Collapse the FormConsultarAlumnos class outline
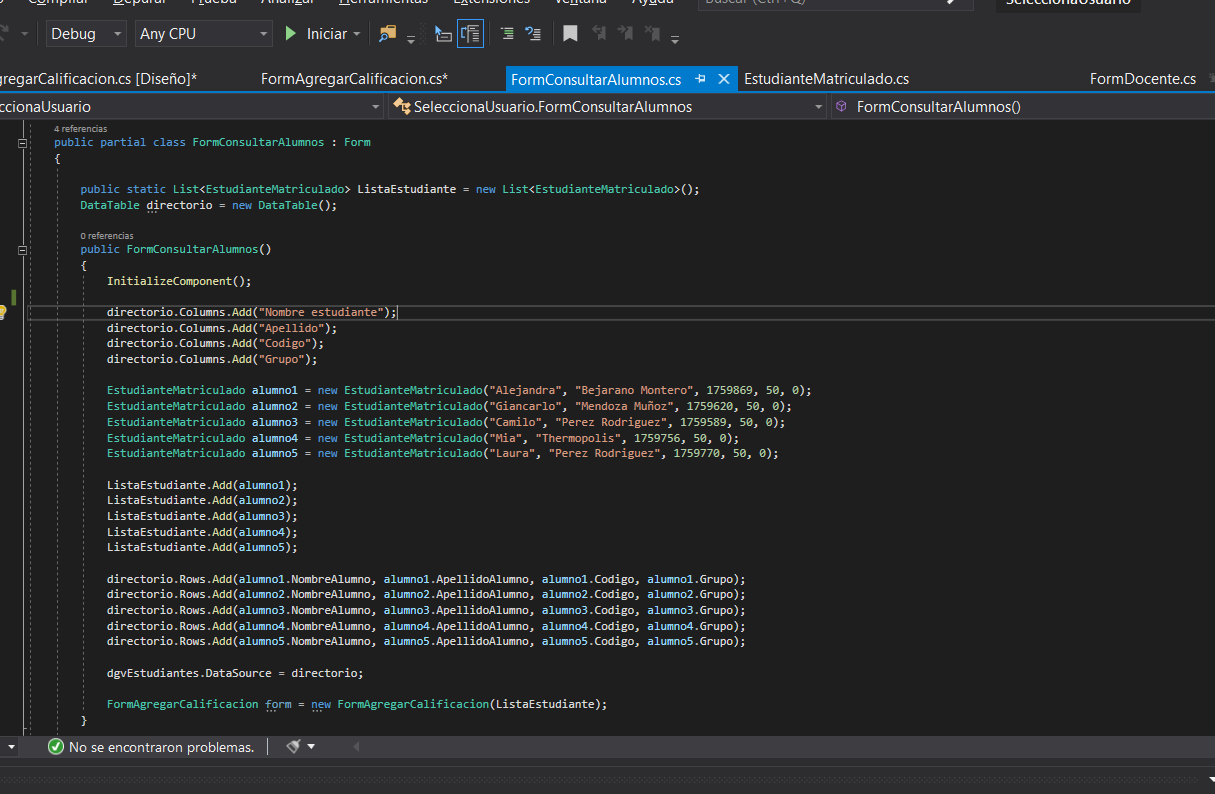This screenshot has height=794, width=1215. 22,143
